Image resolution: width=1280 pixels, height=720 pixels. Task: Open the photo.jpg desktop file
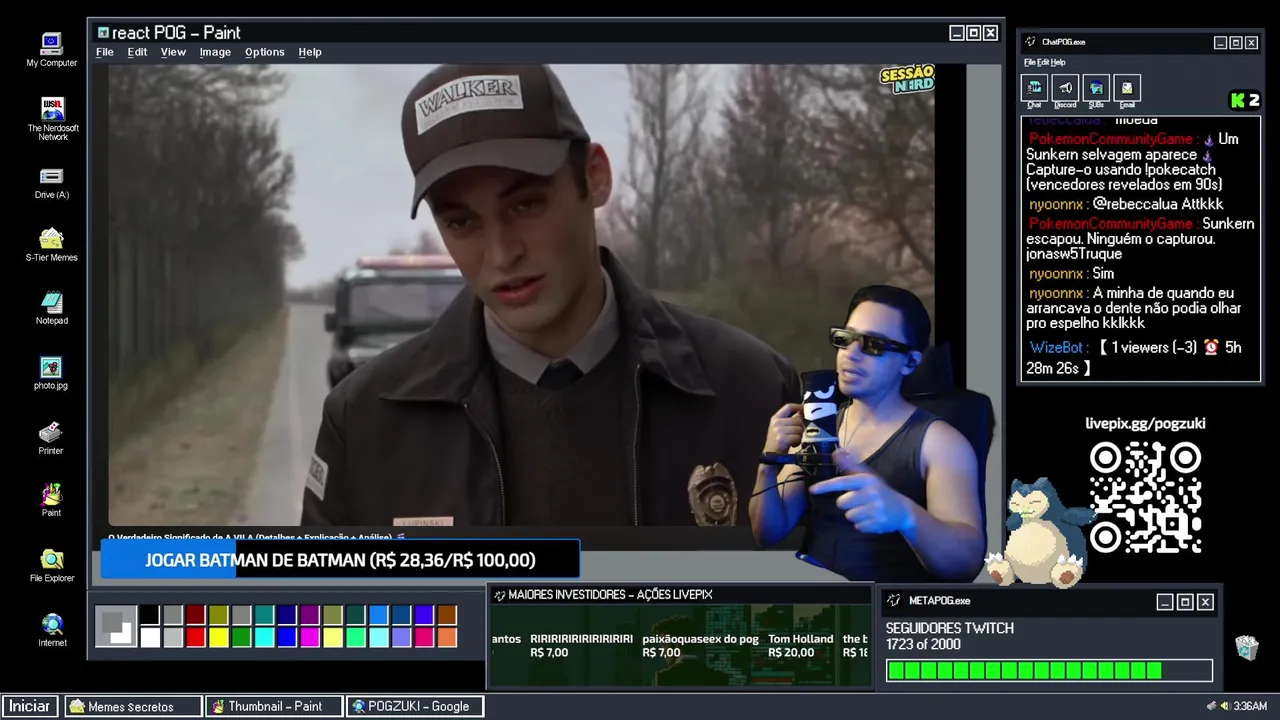click(x=51, y=373)
